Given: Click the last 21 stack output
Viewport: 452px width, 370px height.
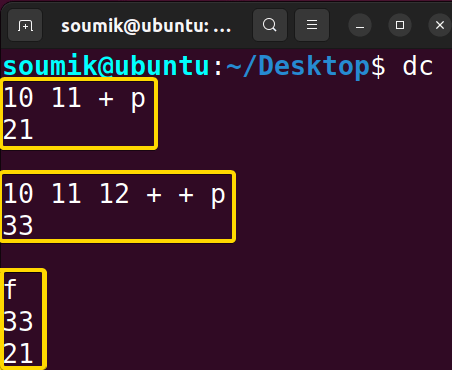Looking at the screenshot, I should (x=18, y=354).
